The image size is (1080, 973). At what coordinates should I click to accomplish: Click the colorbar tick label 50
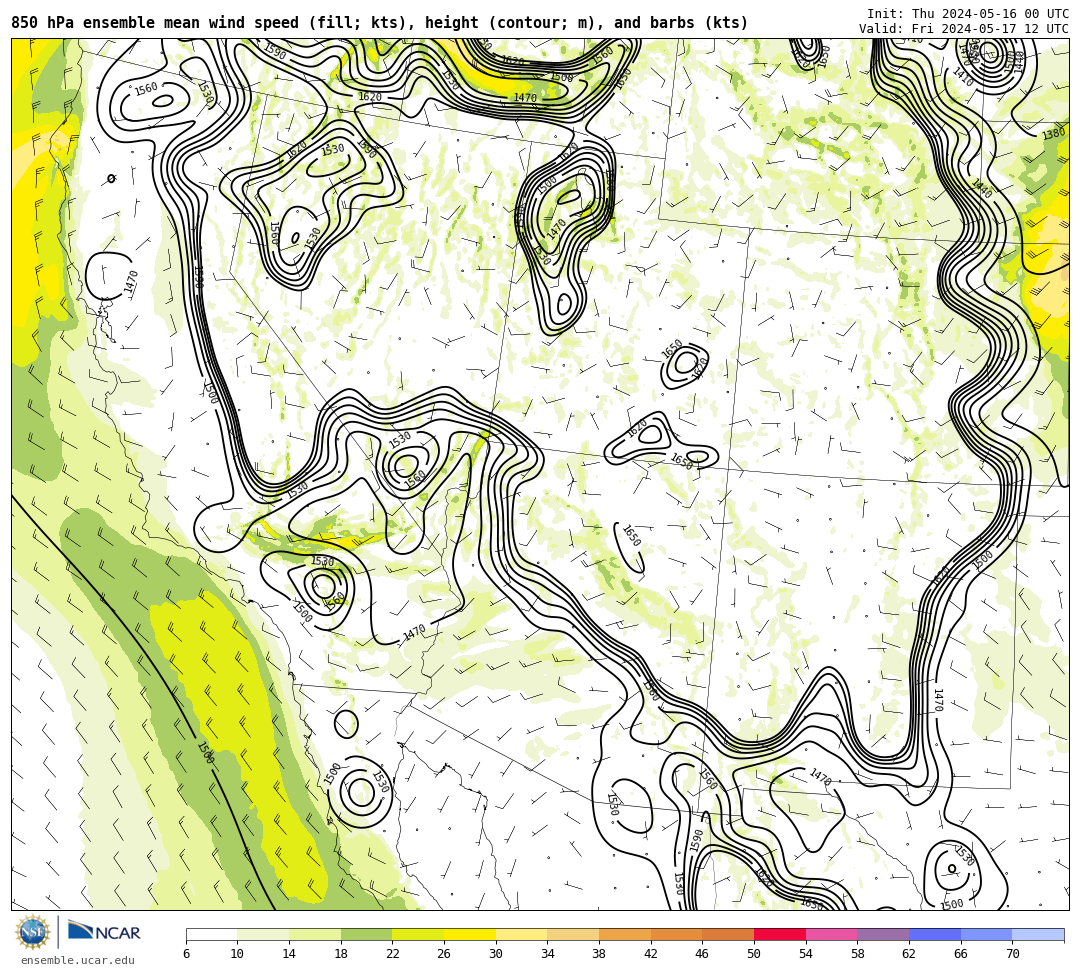pos(754,954)
